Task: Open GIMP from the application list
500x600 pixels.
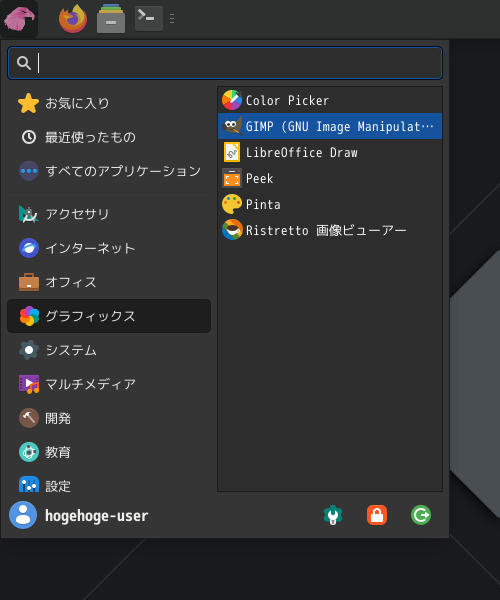Action: (330, 126)
